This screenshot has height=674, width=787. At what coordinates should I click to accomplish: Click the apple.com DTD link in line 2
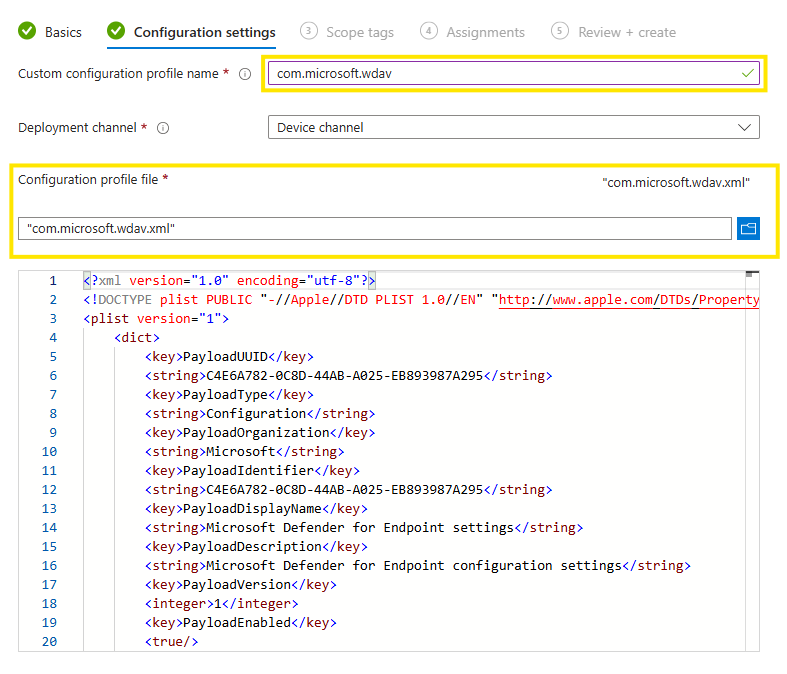click(628, 300)
